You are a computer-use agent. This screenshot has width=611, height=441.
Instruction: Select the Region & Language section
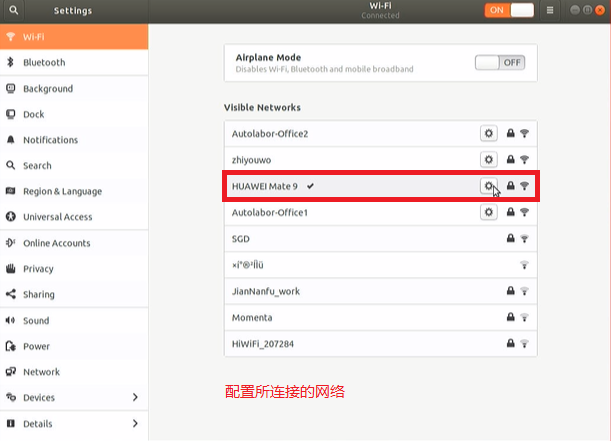click(62, 192)
